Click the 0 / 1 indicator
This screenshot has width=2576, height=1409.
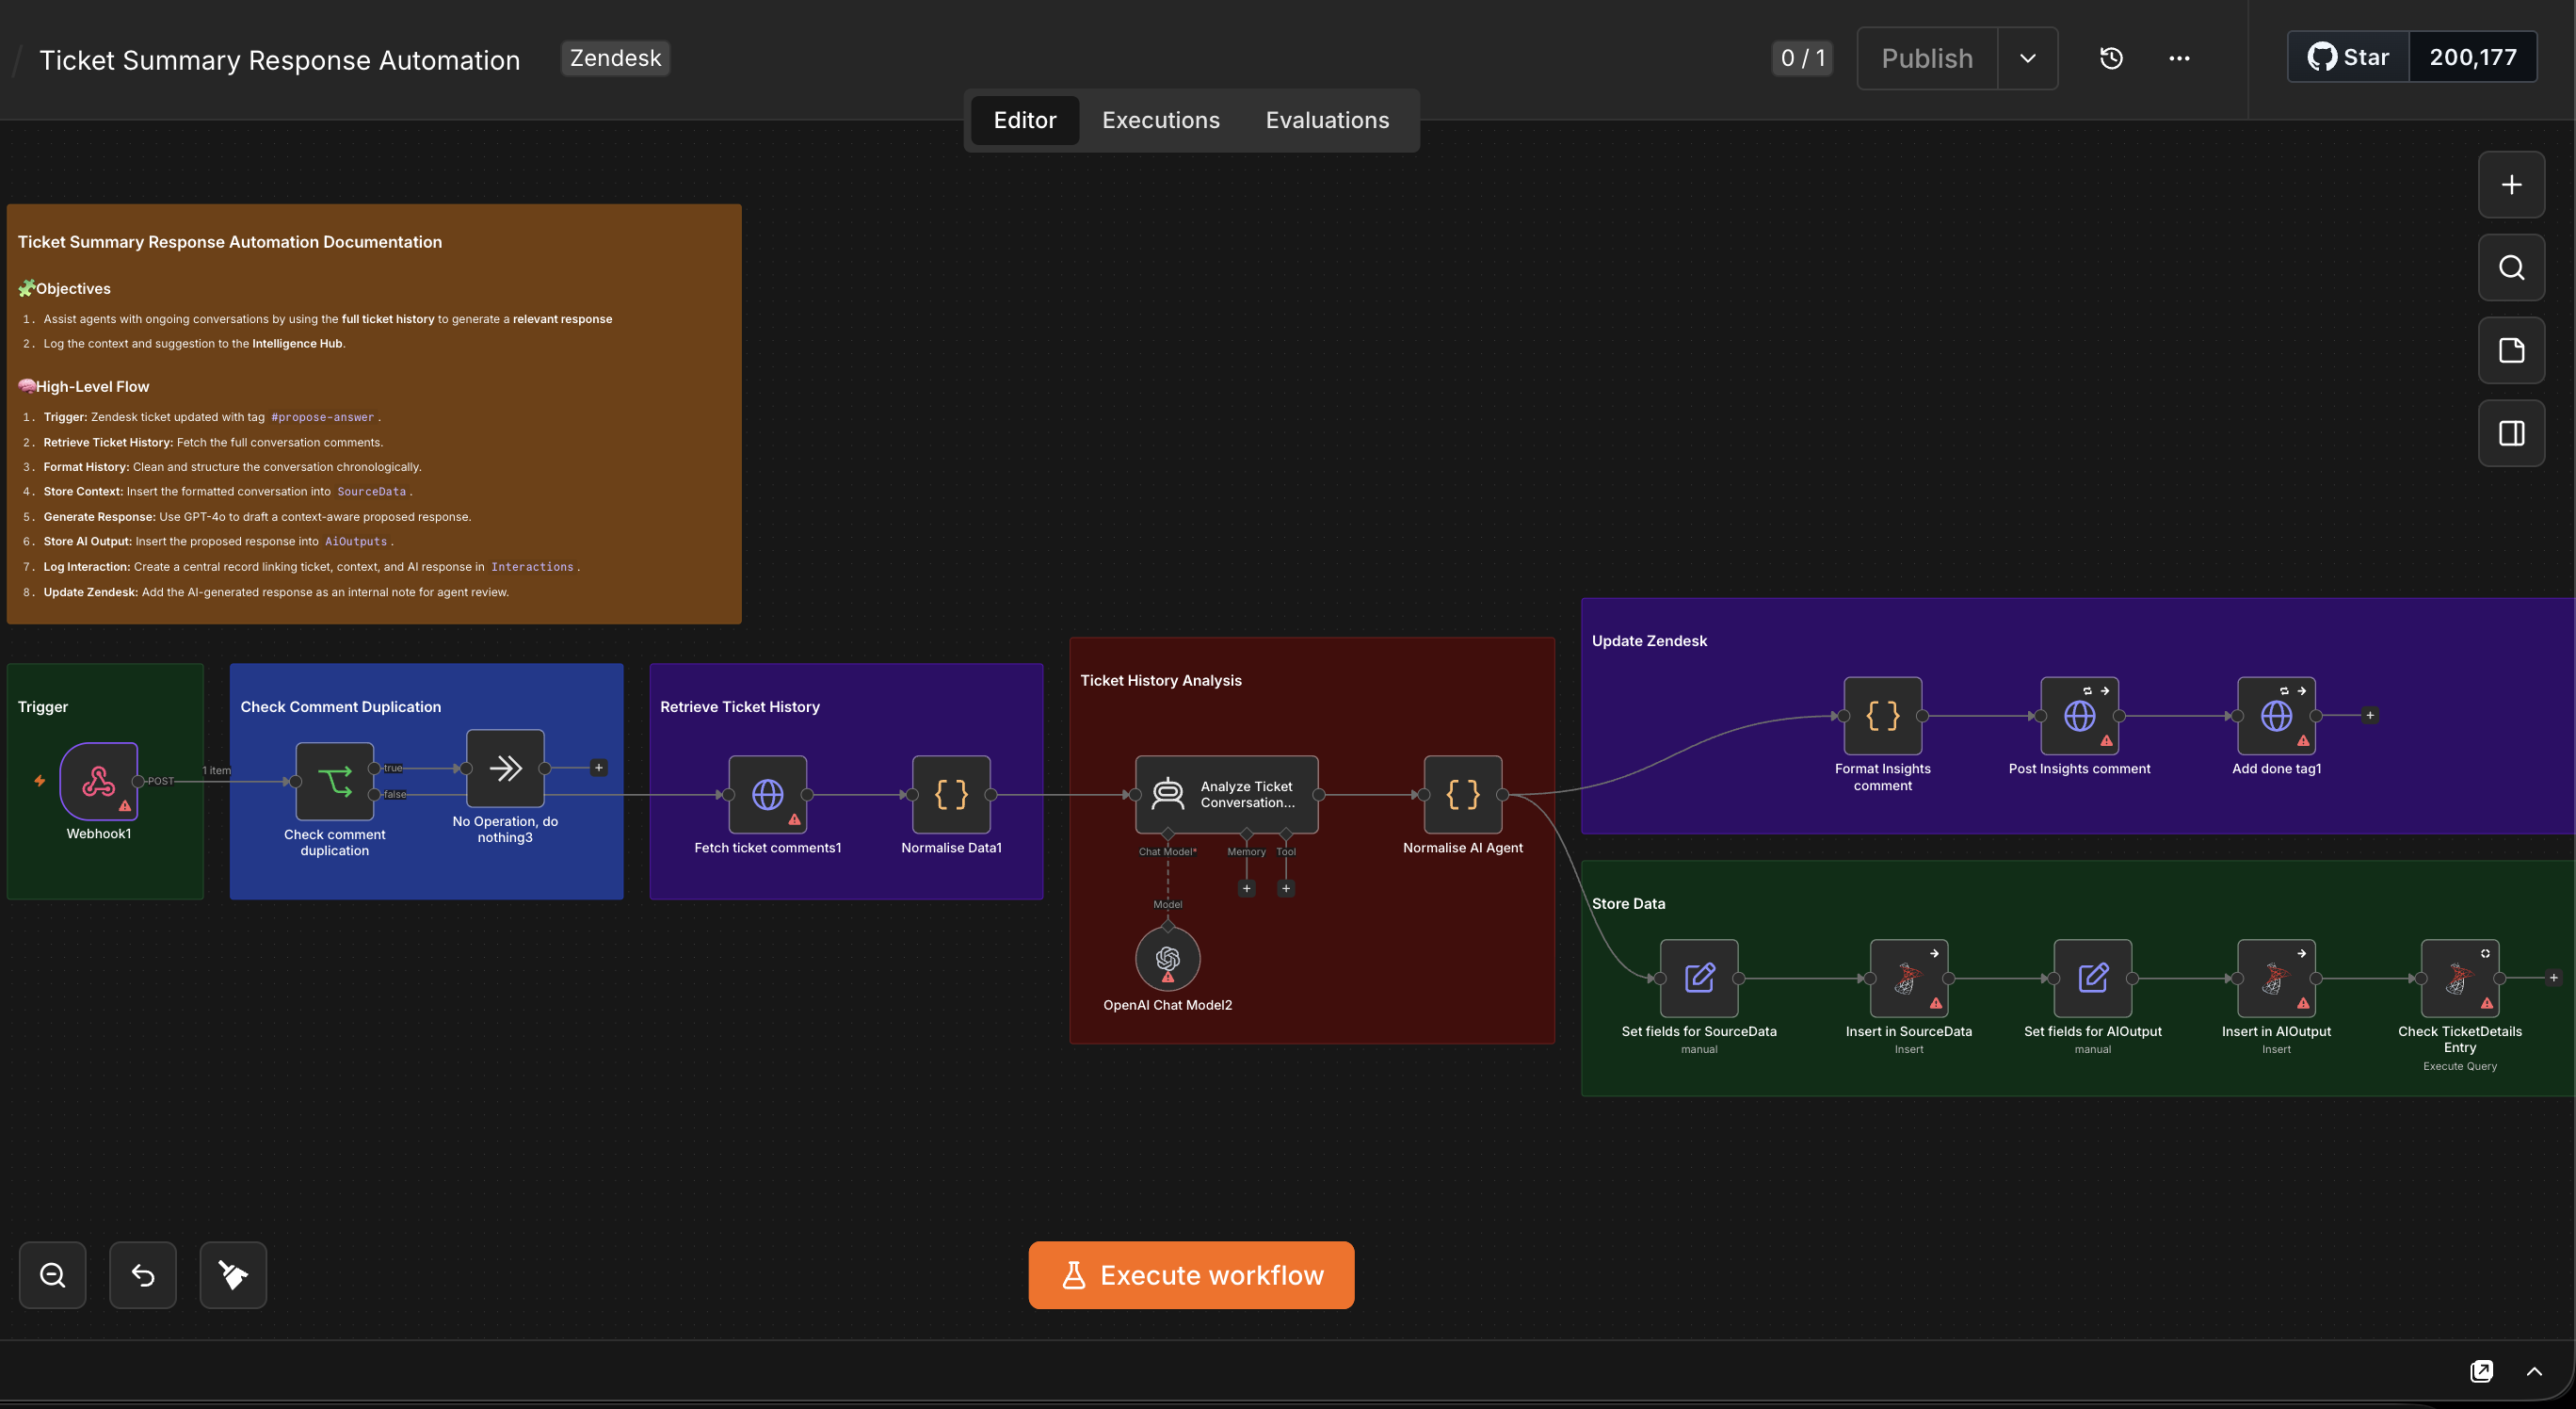click(x=1802, y=58)
